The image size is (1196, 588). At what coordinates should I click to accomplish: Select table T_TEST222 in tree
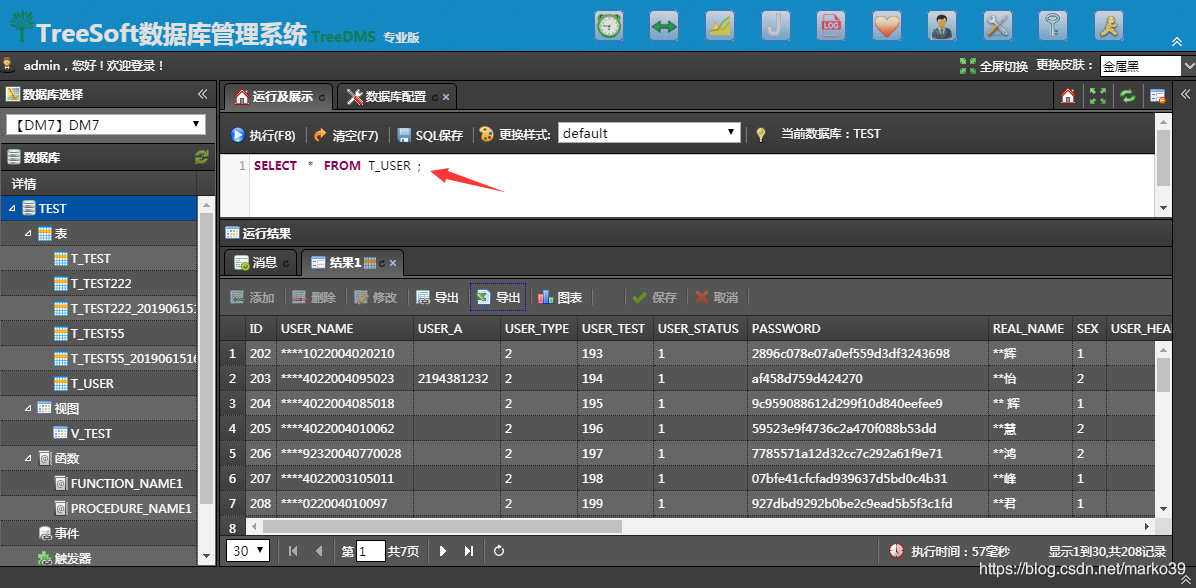click(101, 284)
